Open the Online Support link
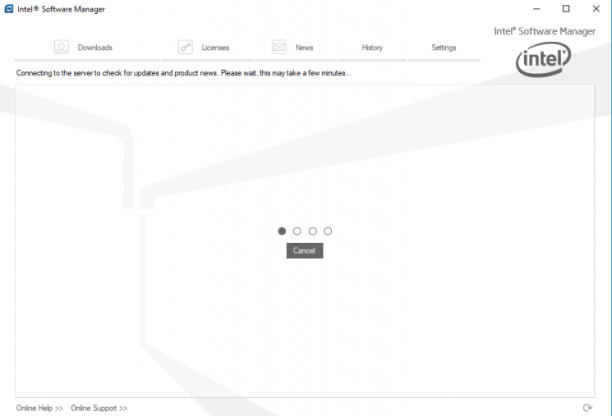The image size is (612, 416). (99, 408)
